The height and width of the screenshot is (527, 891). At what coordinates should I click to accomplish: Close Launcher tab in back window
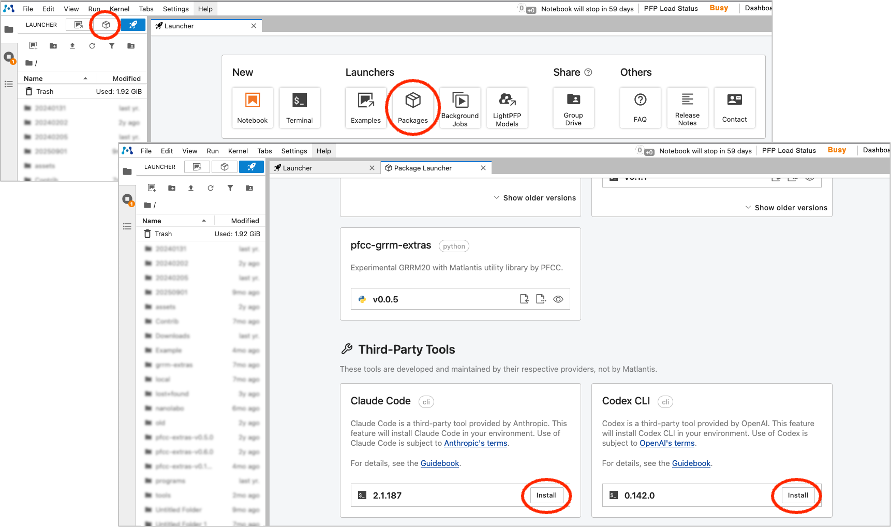(253, 26)
